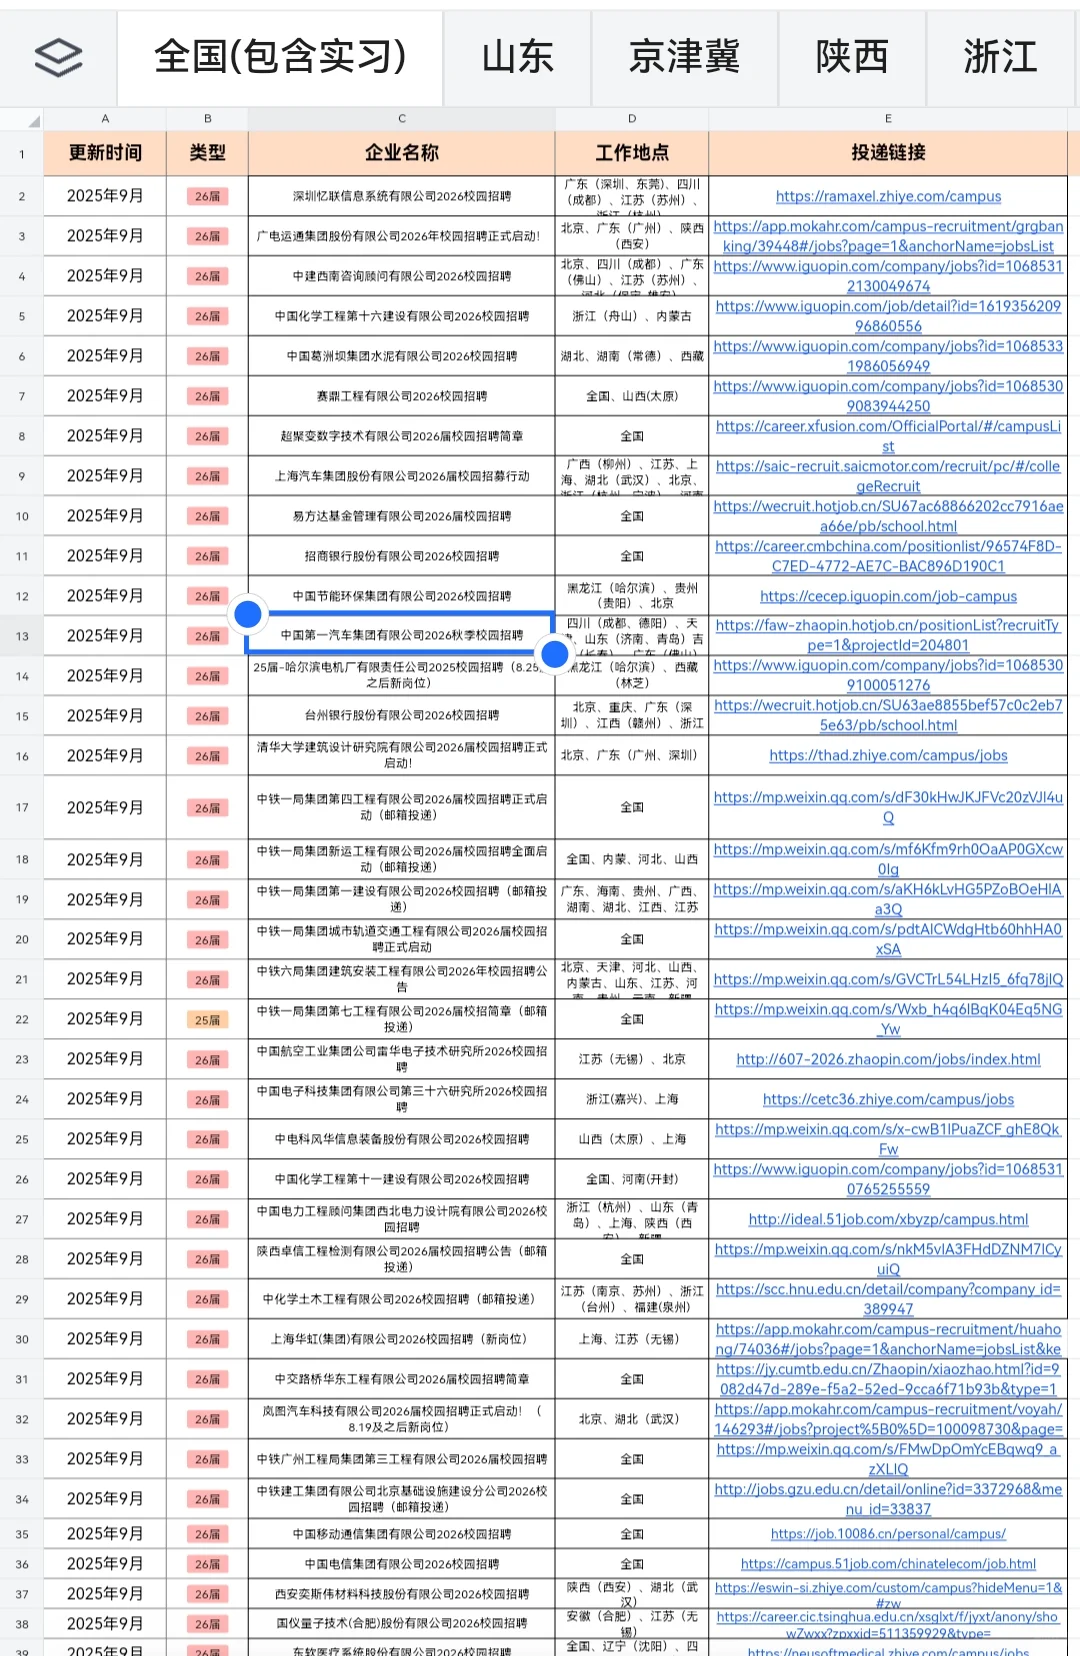Viewport: 1080px width, 1656px height.
Task: Open ramaxel.zhiye.com campus link
Action: 888,197
